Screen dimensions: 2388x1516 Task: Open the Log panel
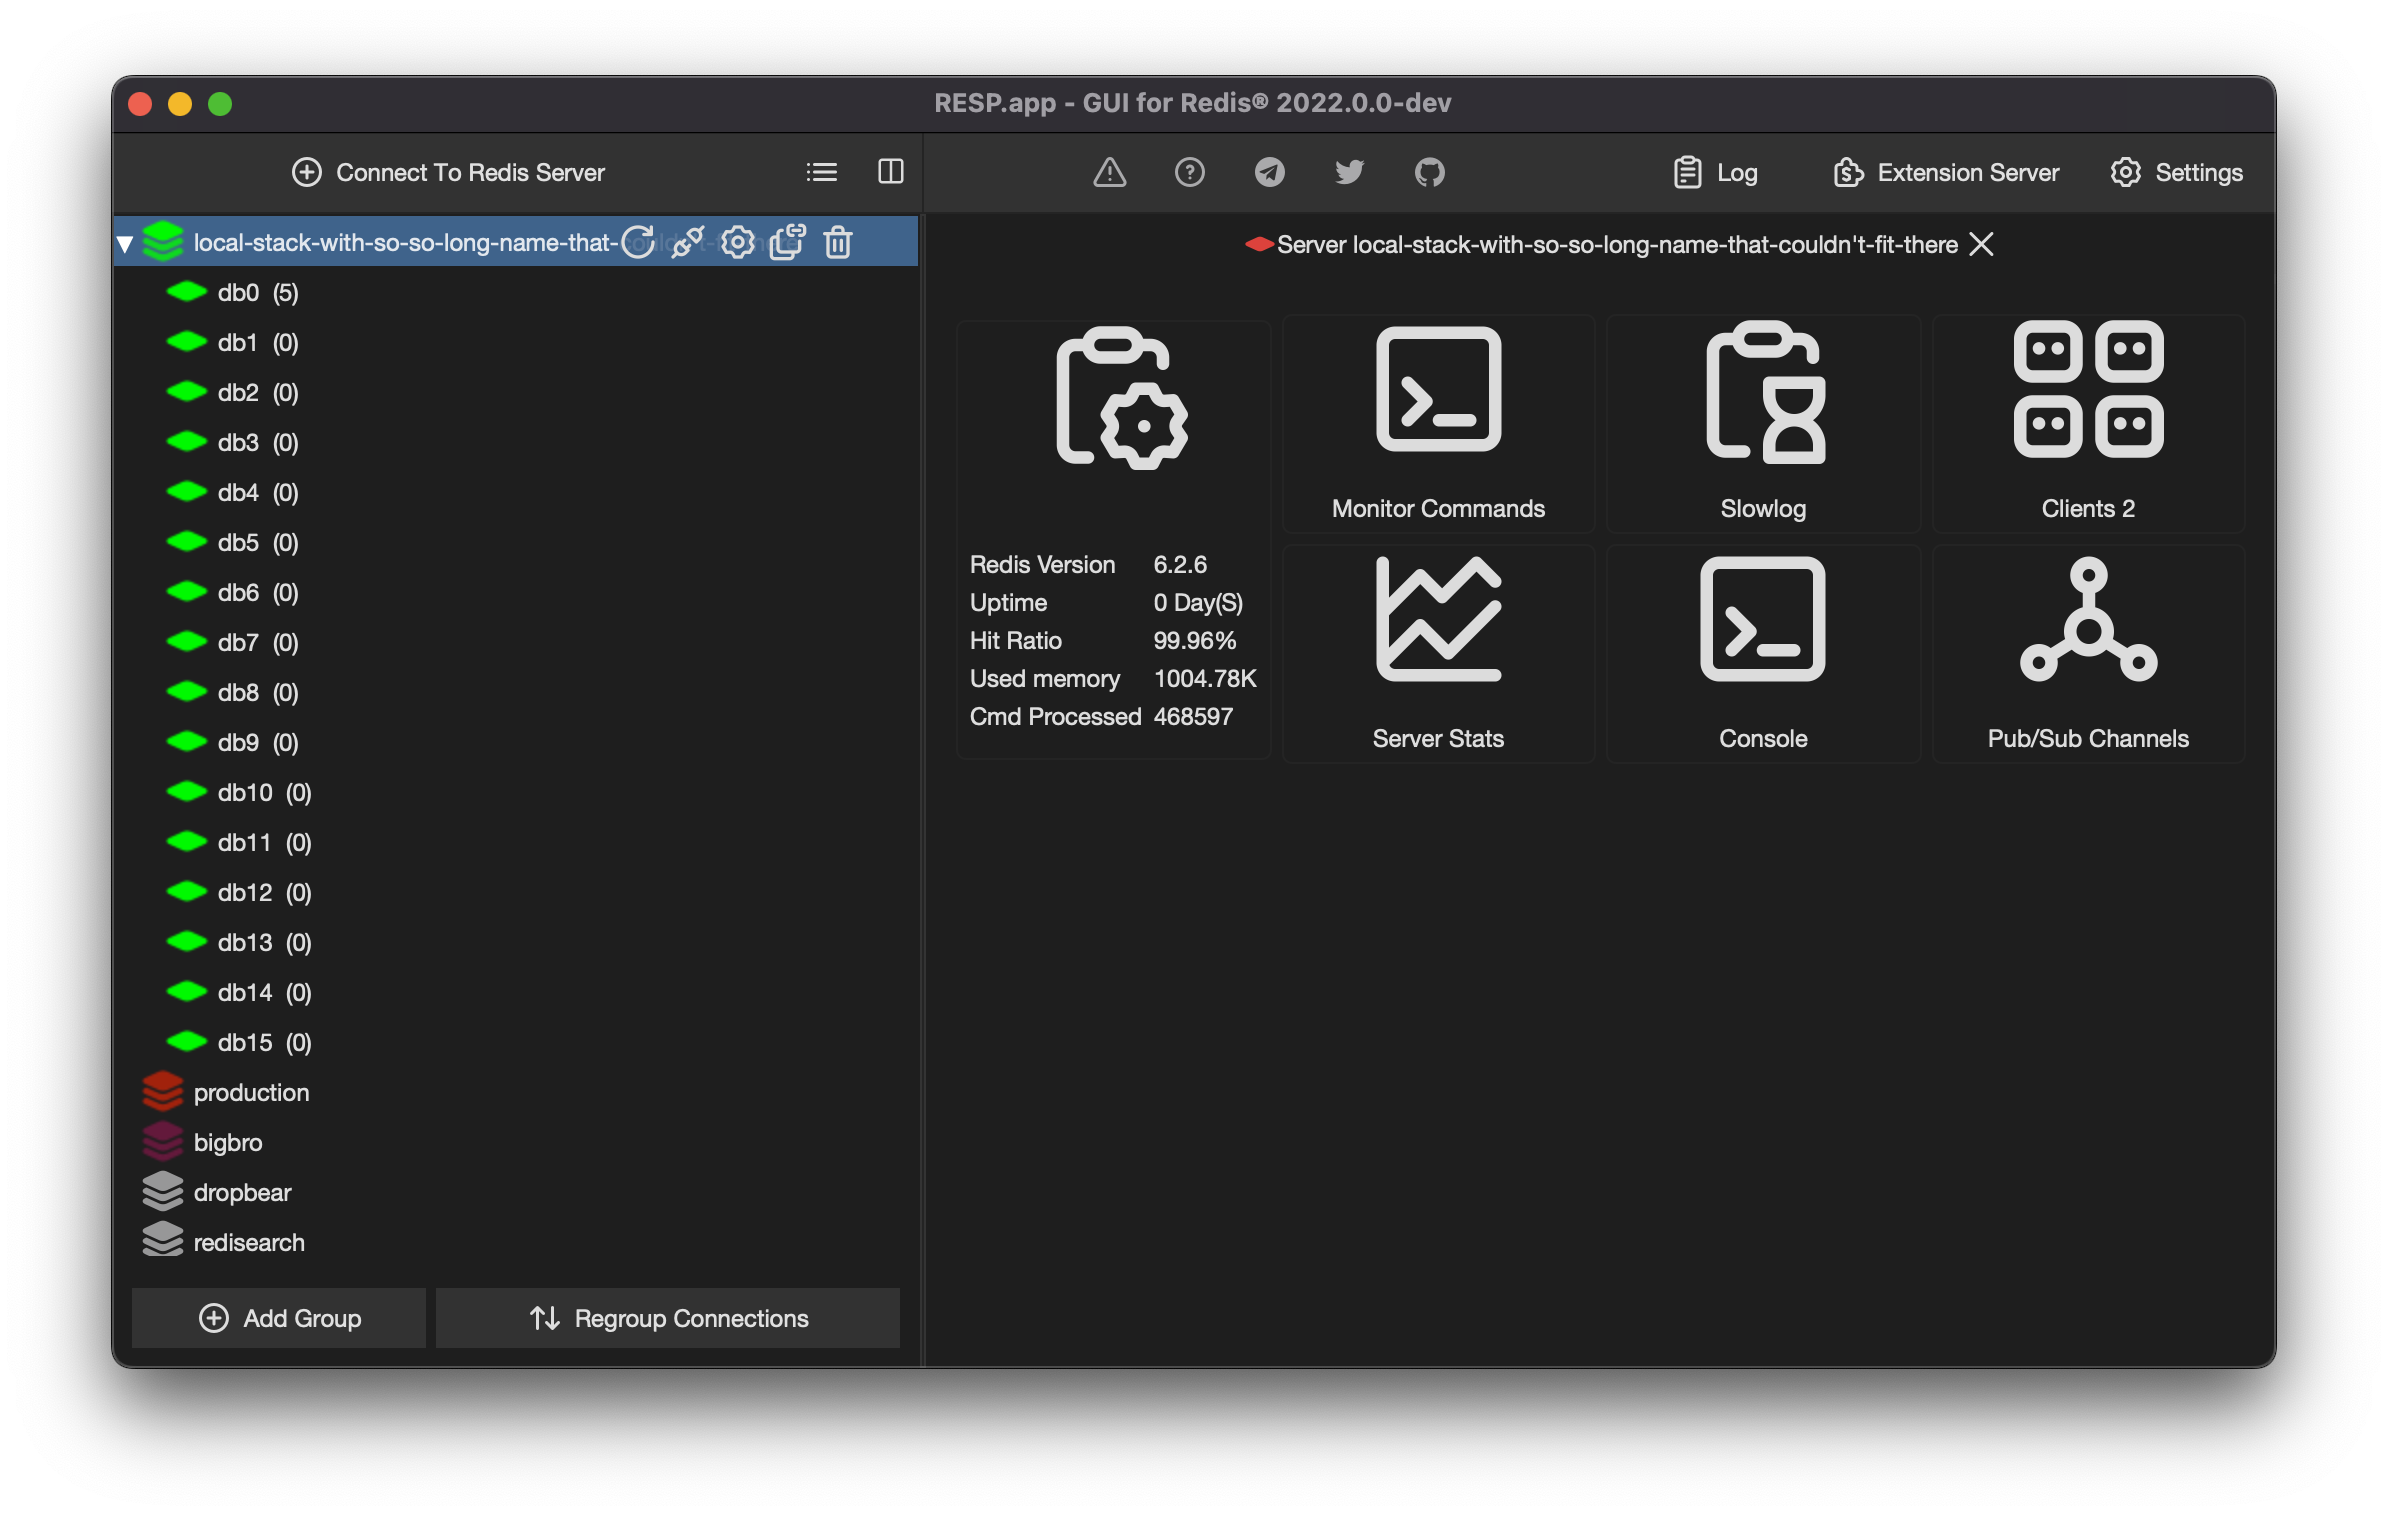1715,172
